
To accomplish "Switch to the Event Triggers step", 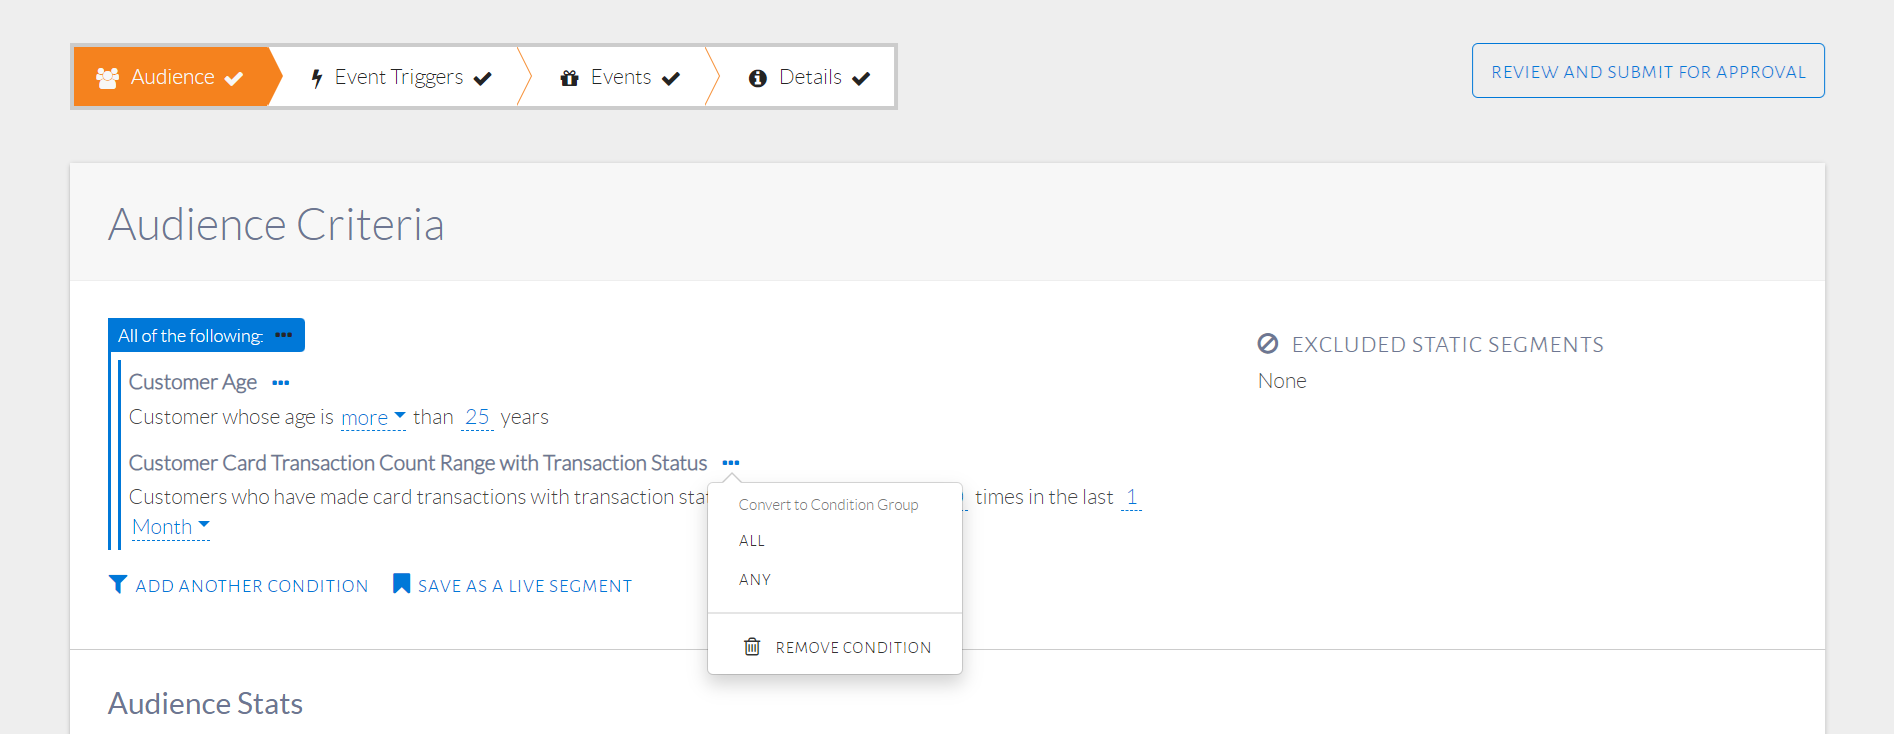I will pos(399,77).
